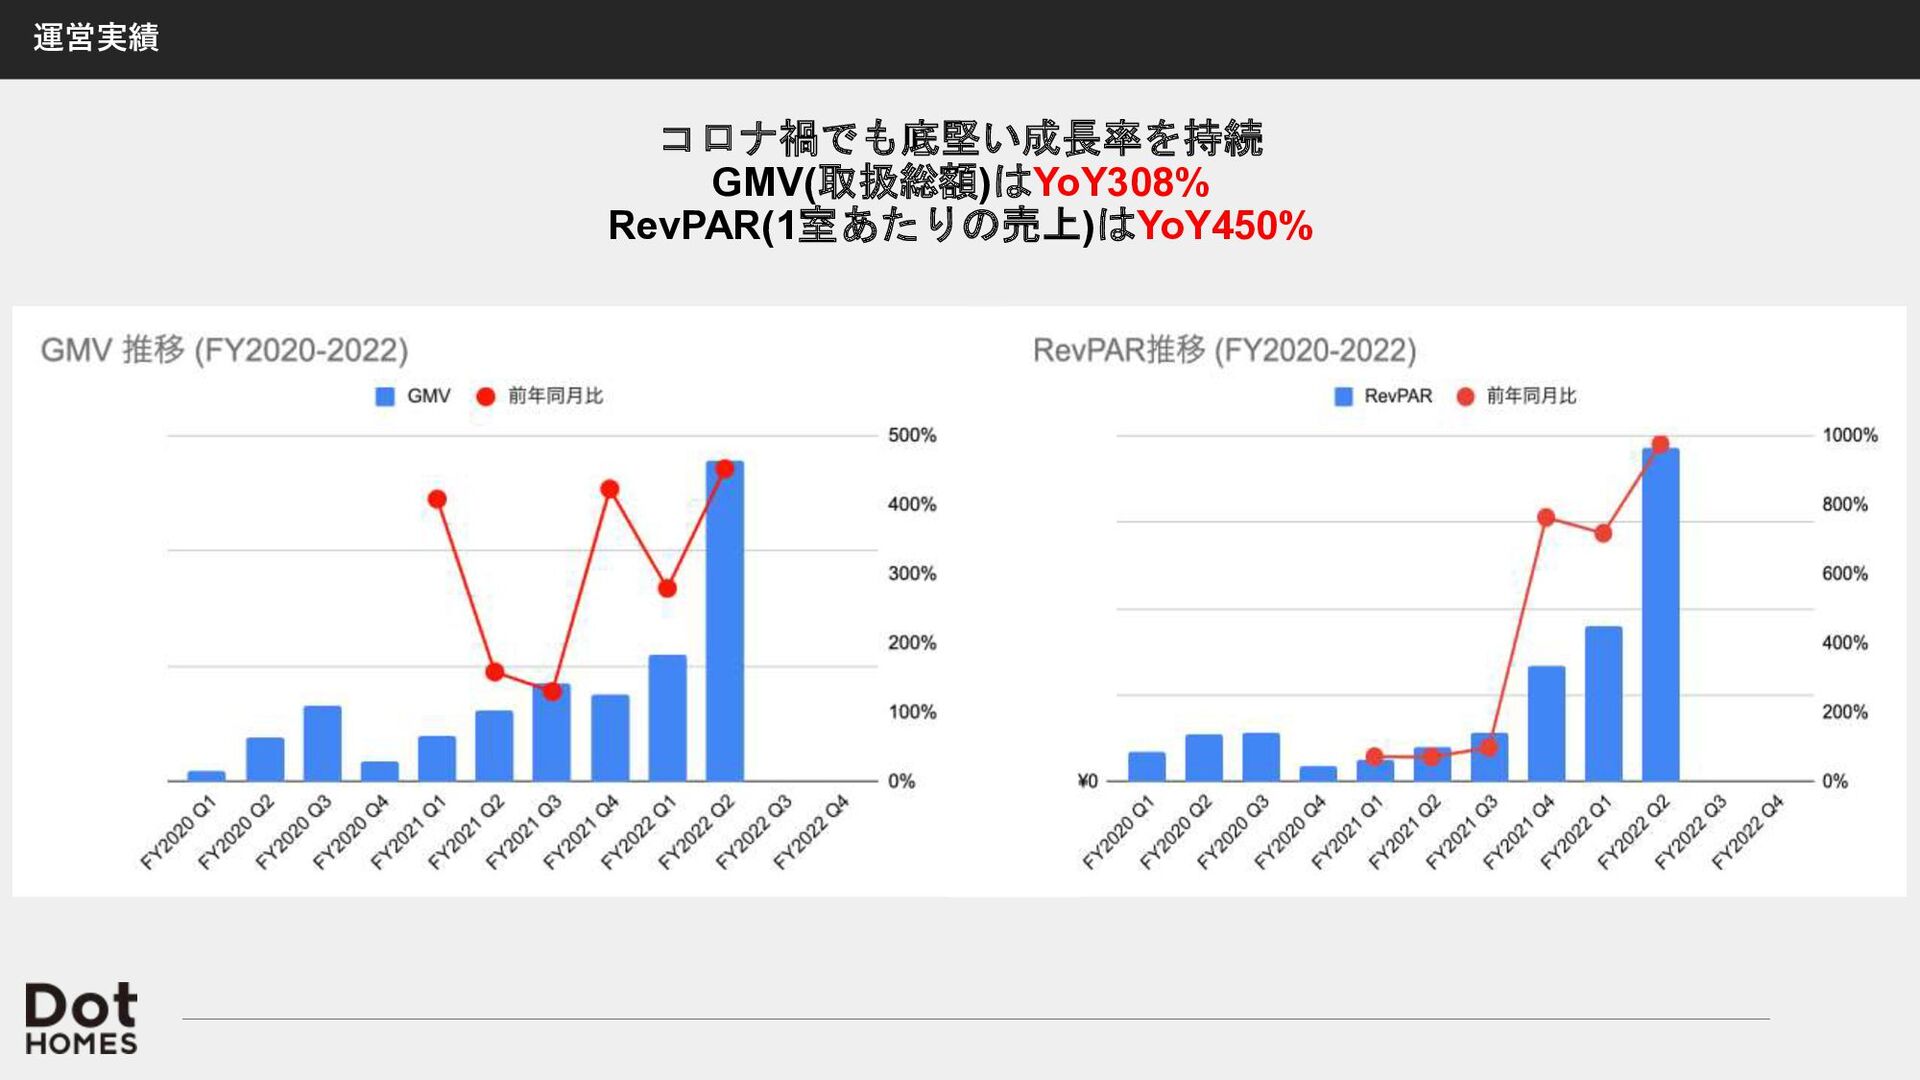Screen dimensions: 1920x1080
Task: Click the RevPAR YoY data point at FY2021 Q4
Action: point(1546,517)
